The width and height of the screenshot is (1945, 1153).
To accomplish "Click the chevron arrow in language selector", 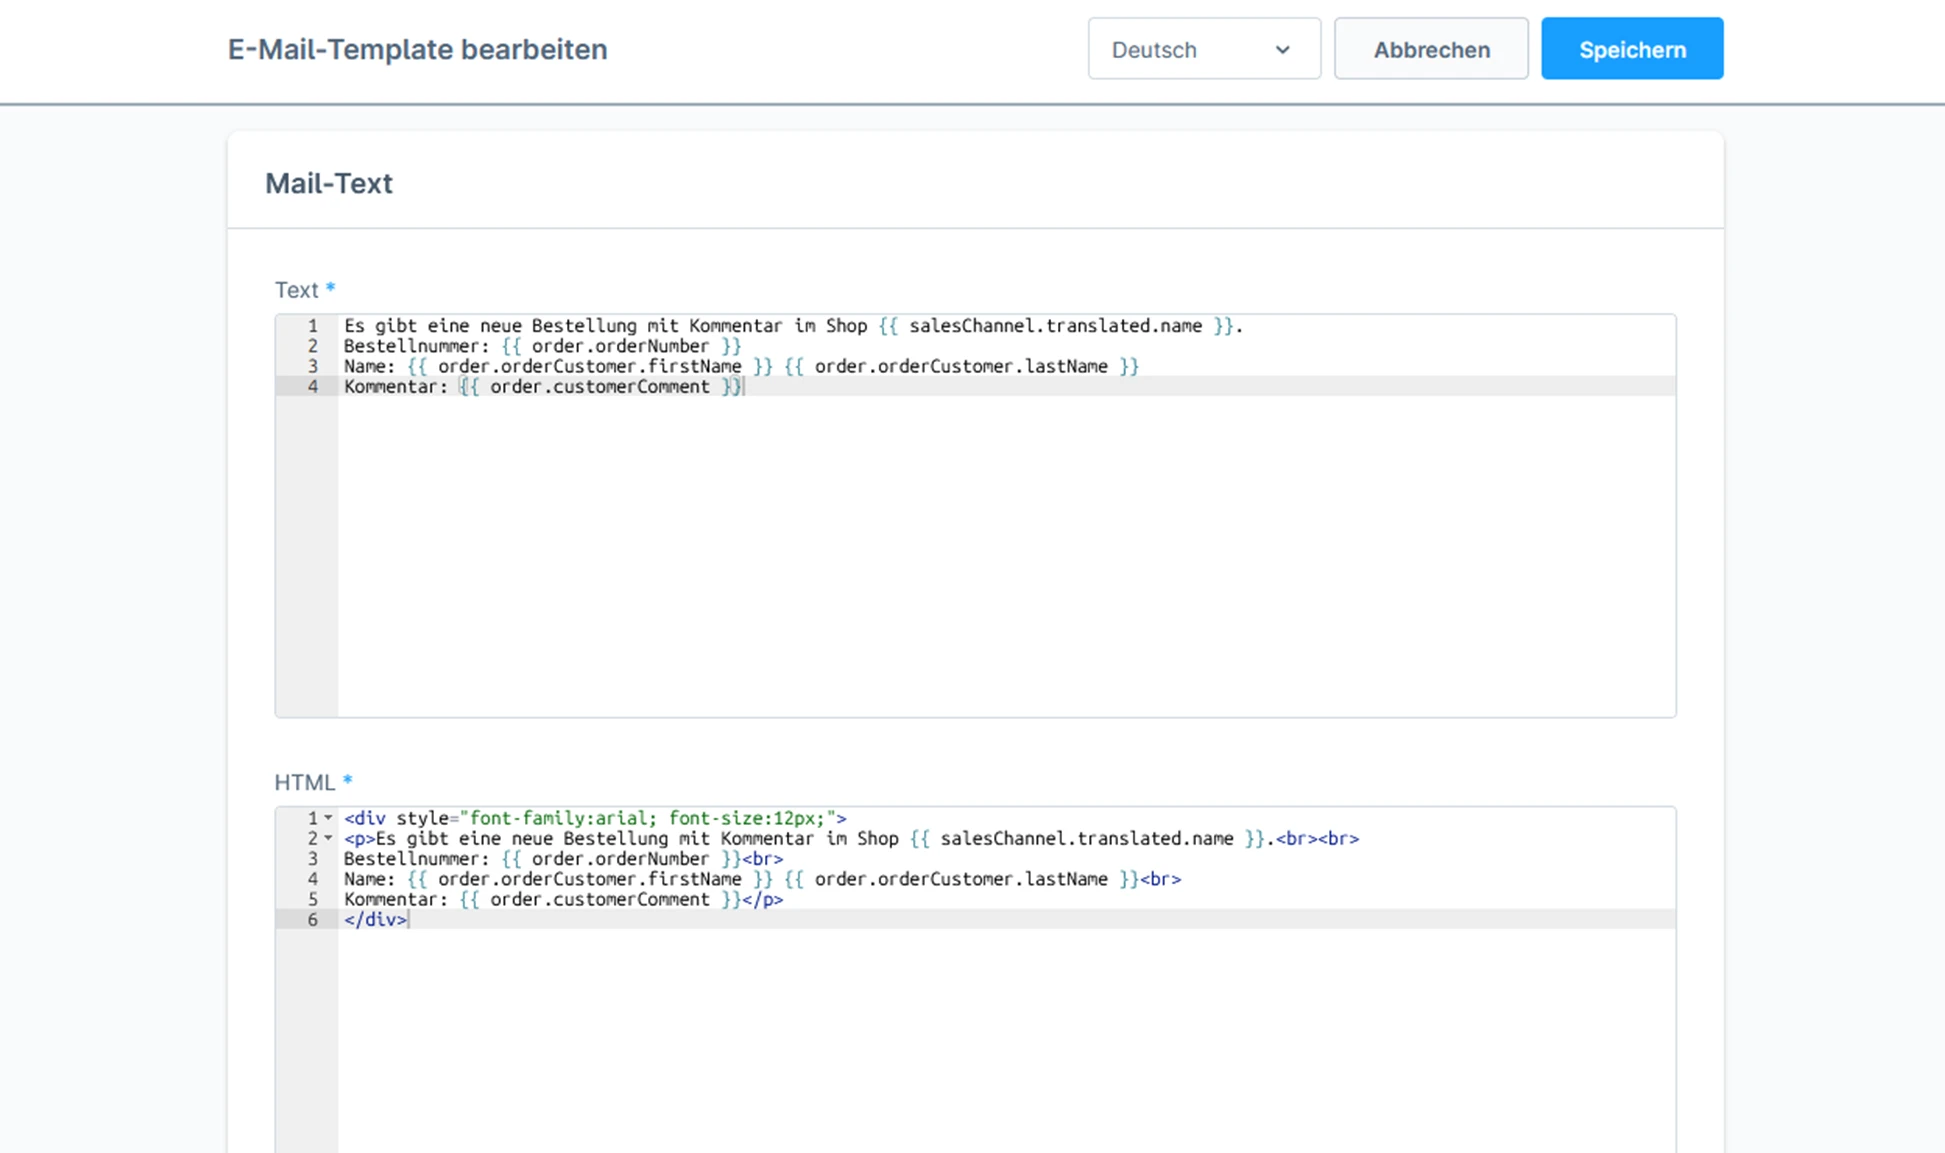I will pos(1282,50).
